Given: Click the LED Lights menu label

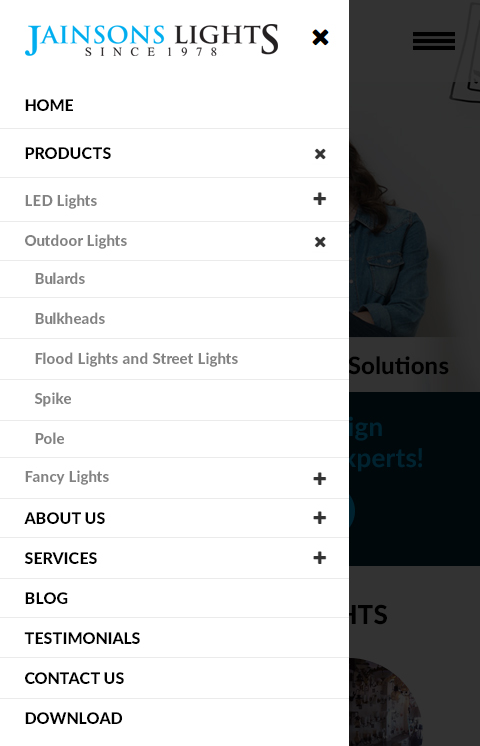Looking at the screenshot, I should (61, 201).
